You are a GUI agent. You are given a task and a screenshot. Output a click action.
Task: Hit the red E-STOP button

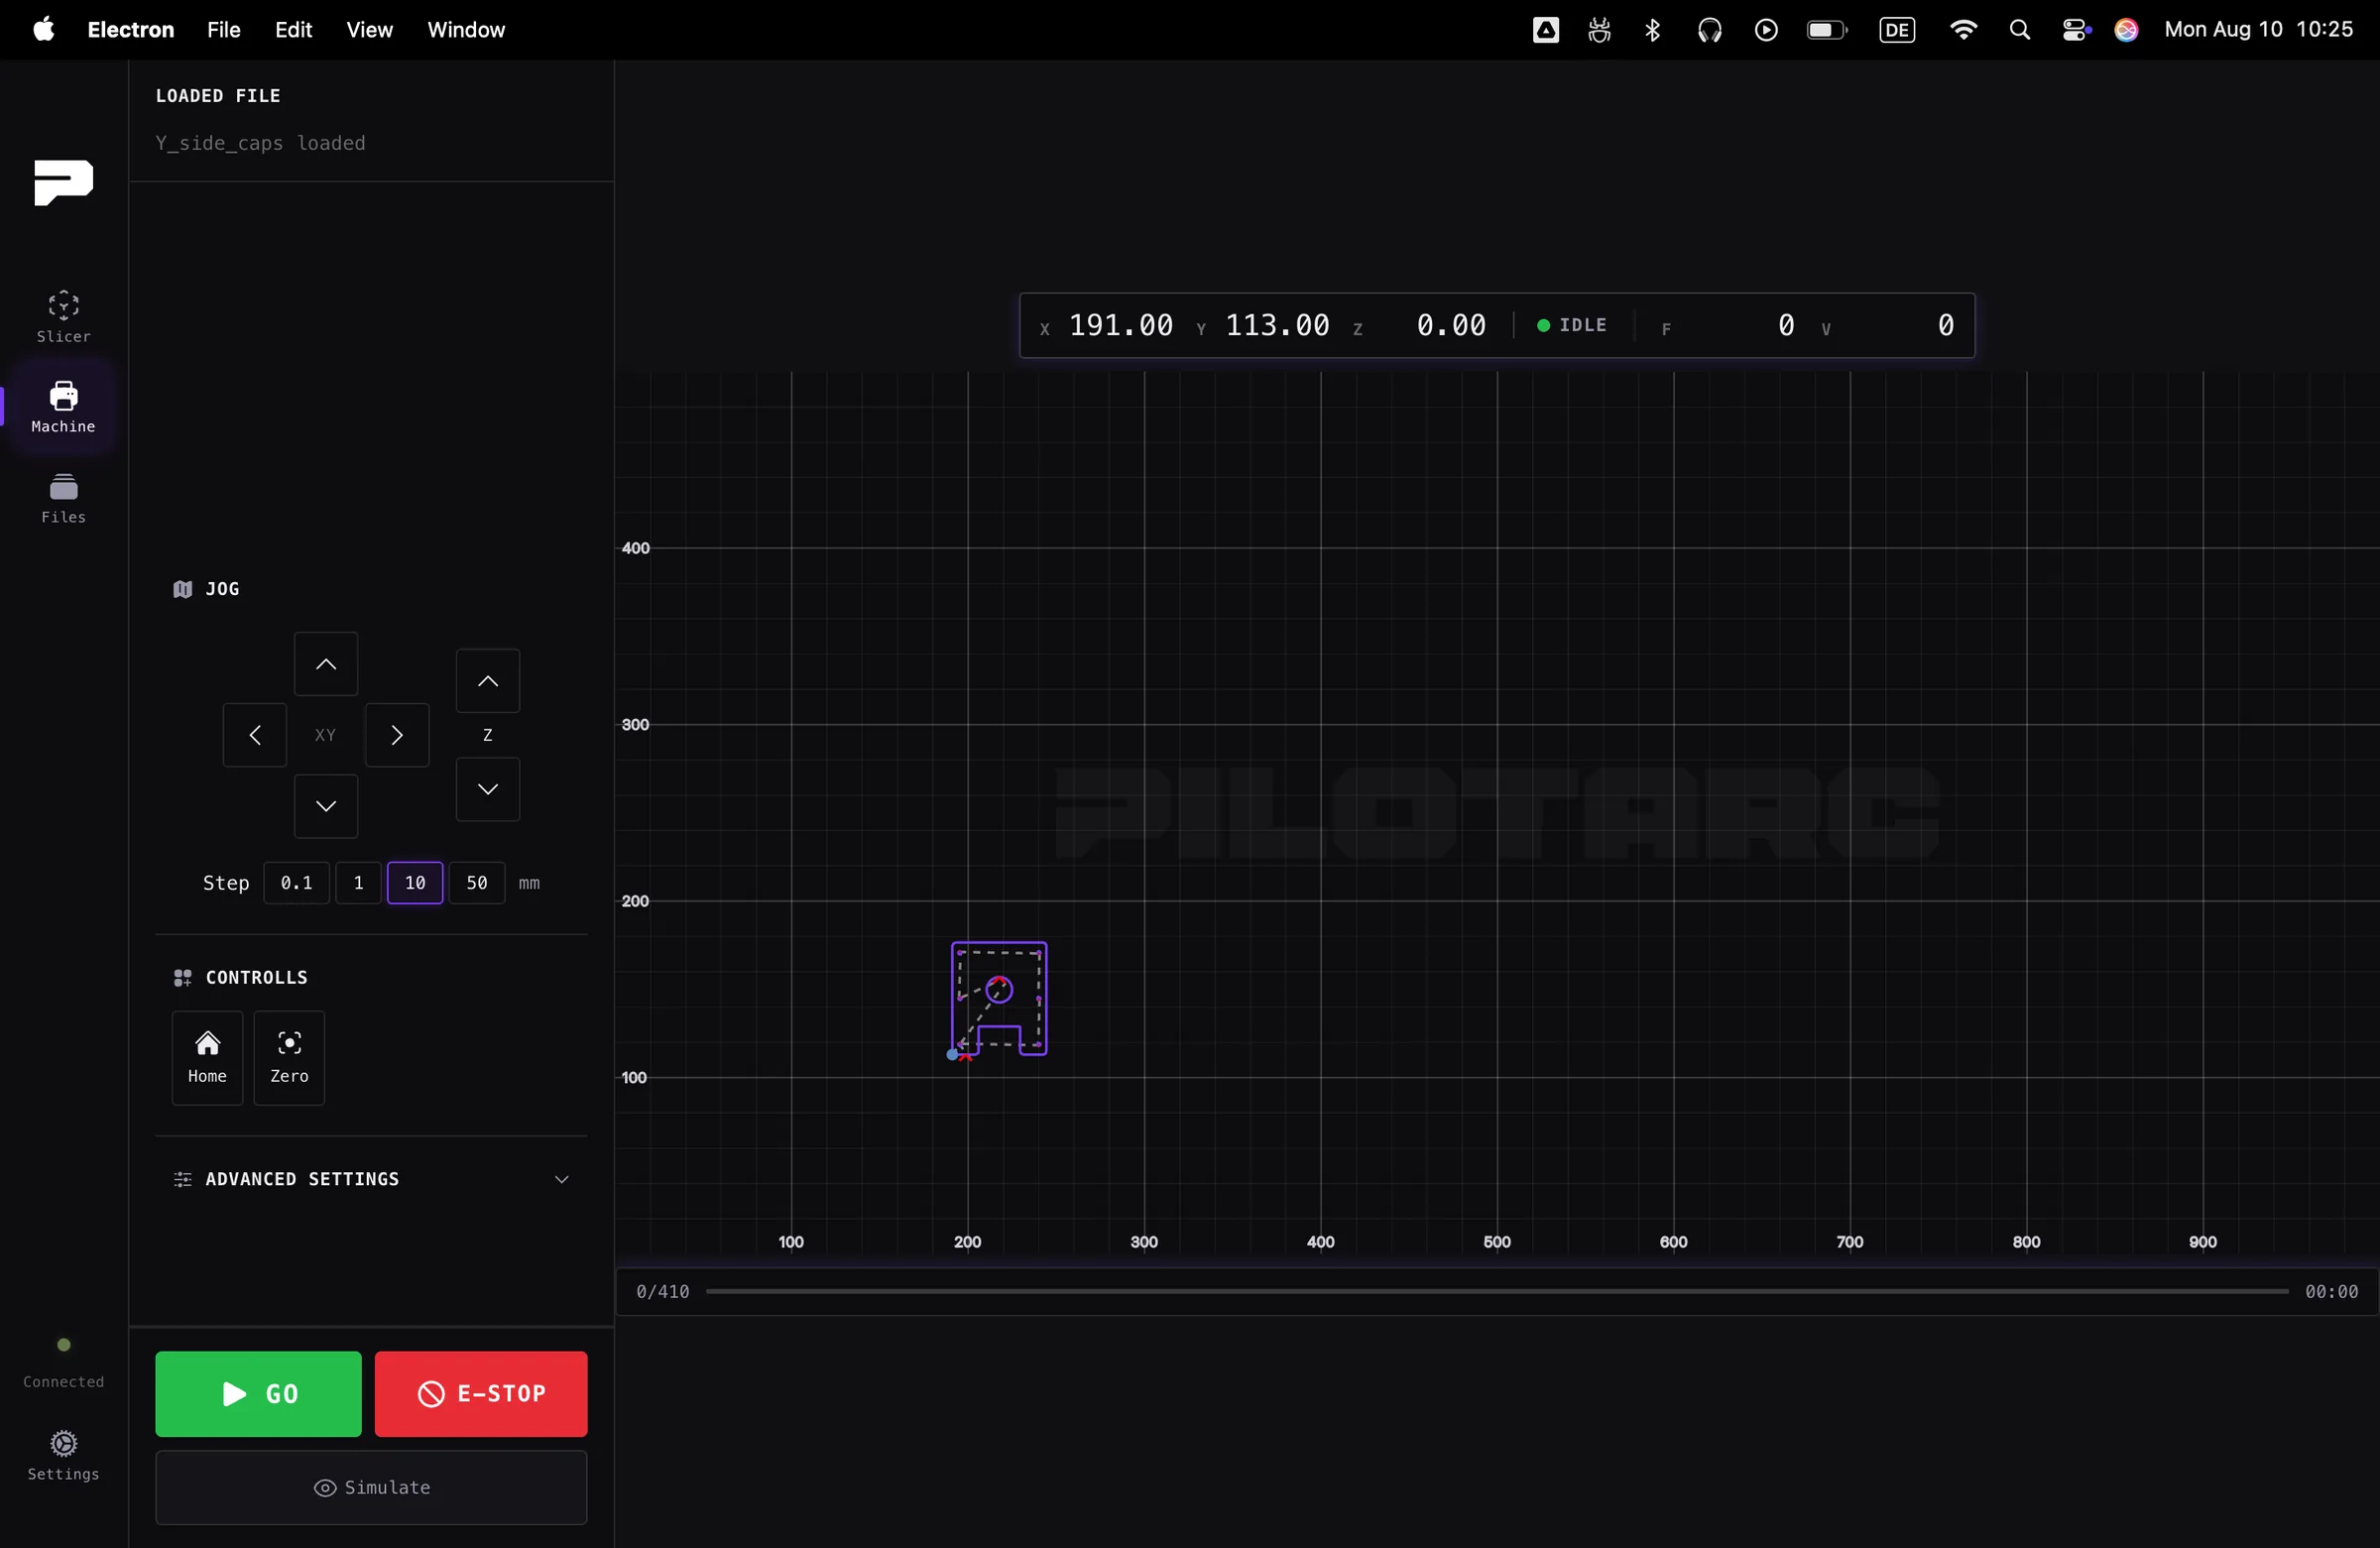(481, 1394)
